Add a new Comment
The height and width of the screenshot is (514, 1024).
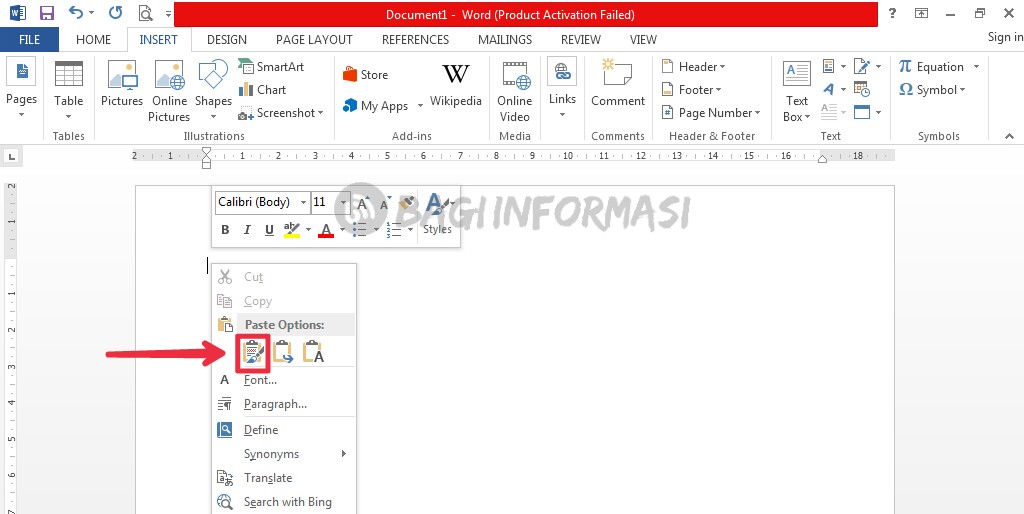pos(618,83)
